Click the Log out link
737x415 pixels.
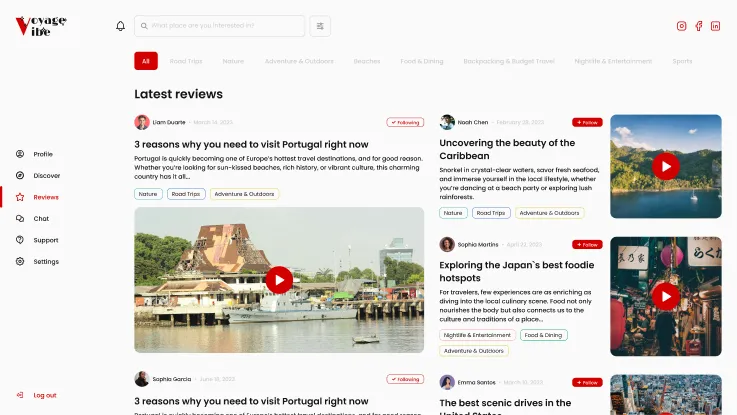pyautogui.click(x=45, y=395)
